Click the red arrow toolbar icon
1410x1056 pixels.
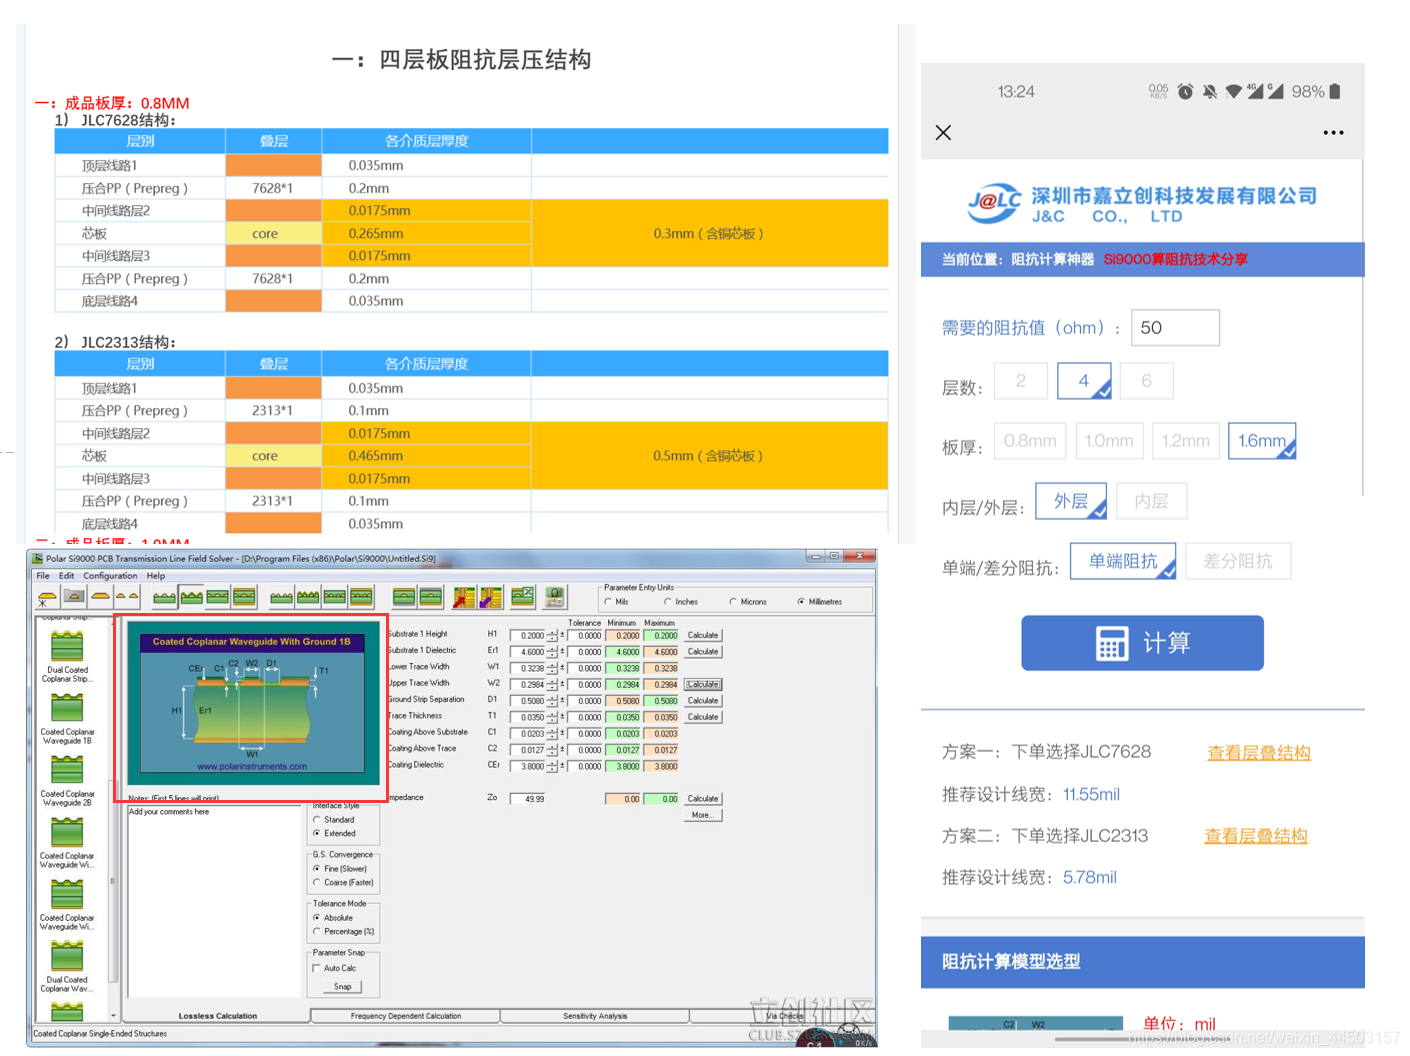pos(464,598)
